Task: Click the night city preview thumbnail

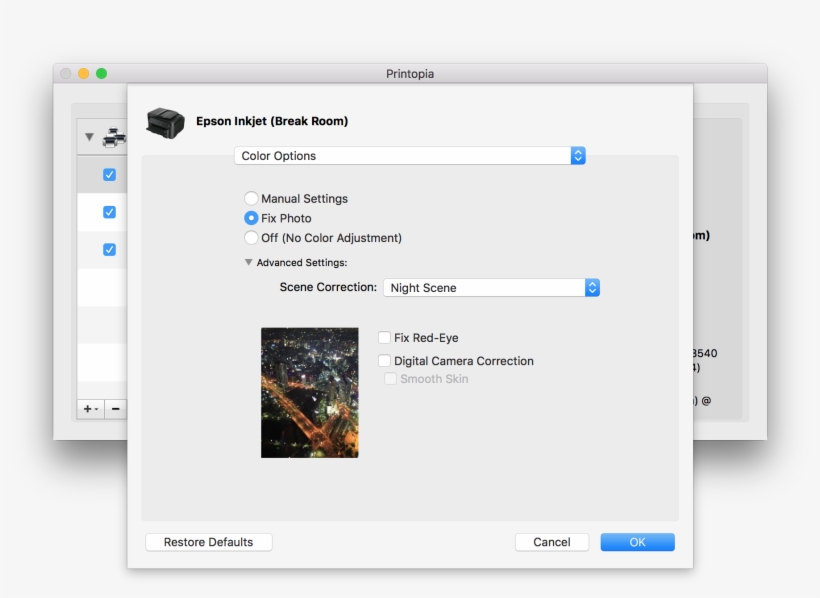Action: [x=310, y=392]
